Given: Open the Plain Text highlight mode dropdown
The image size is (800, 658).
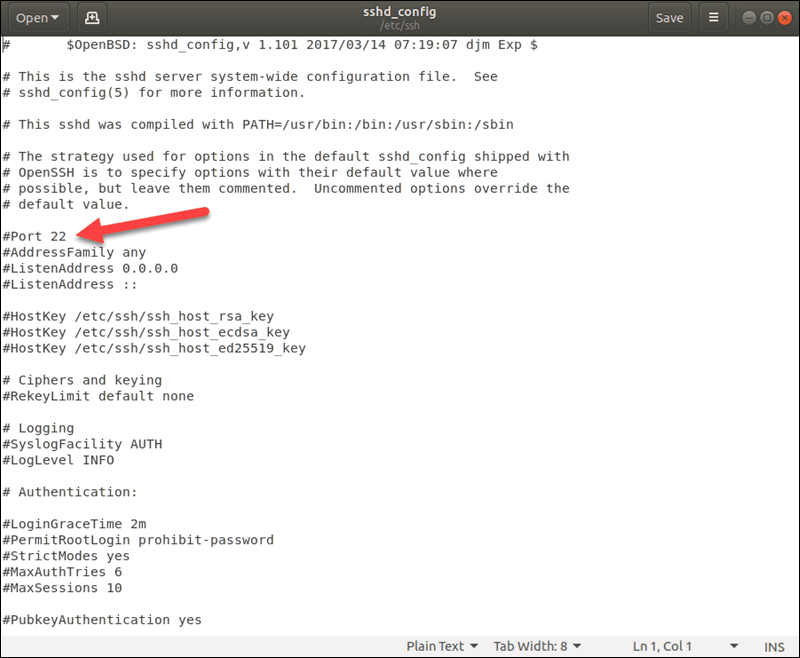Looking at the screenshot, I should [x=442, y=646].
